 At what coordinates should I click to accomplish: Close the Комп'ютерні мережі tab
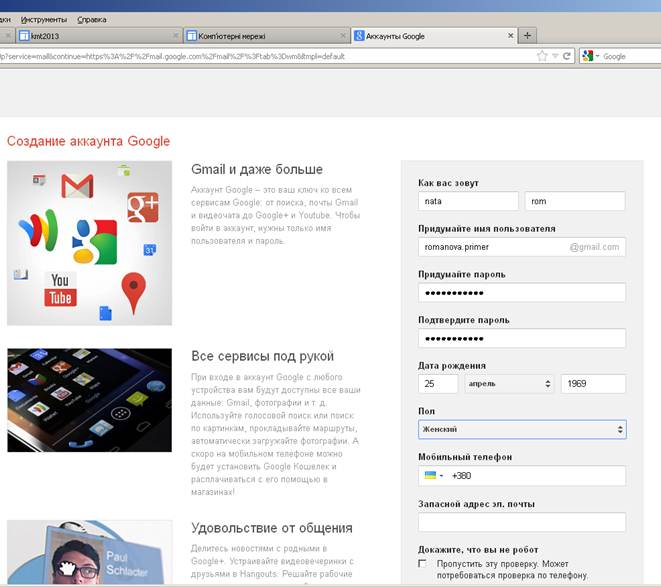point(343,36)
